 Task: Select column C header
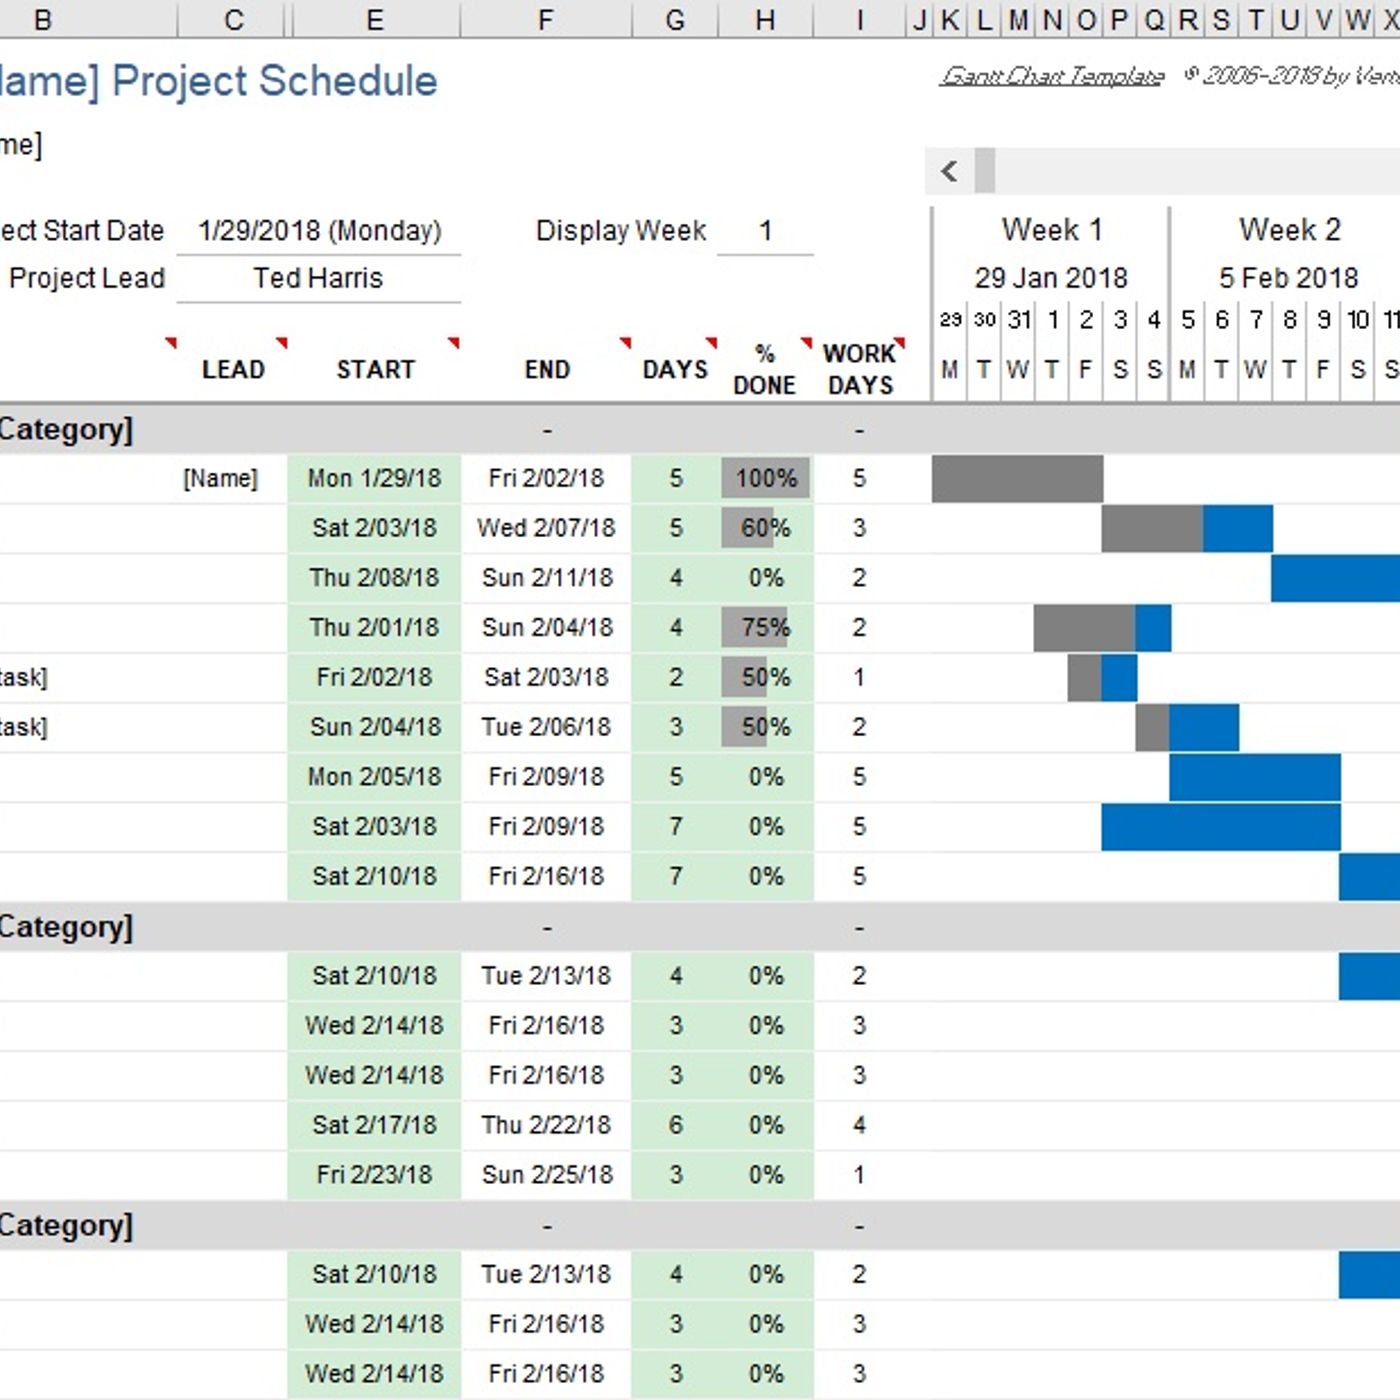(234, 18)
